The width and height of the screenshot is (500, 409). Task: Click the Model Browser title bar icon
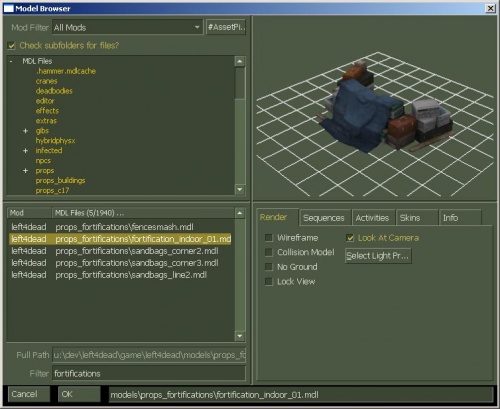(8, 9)
